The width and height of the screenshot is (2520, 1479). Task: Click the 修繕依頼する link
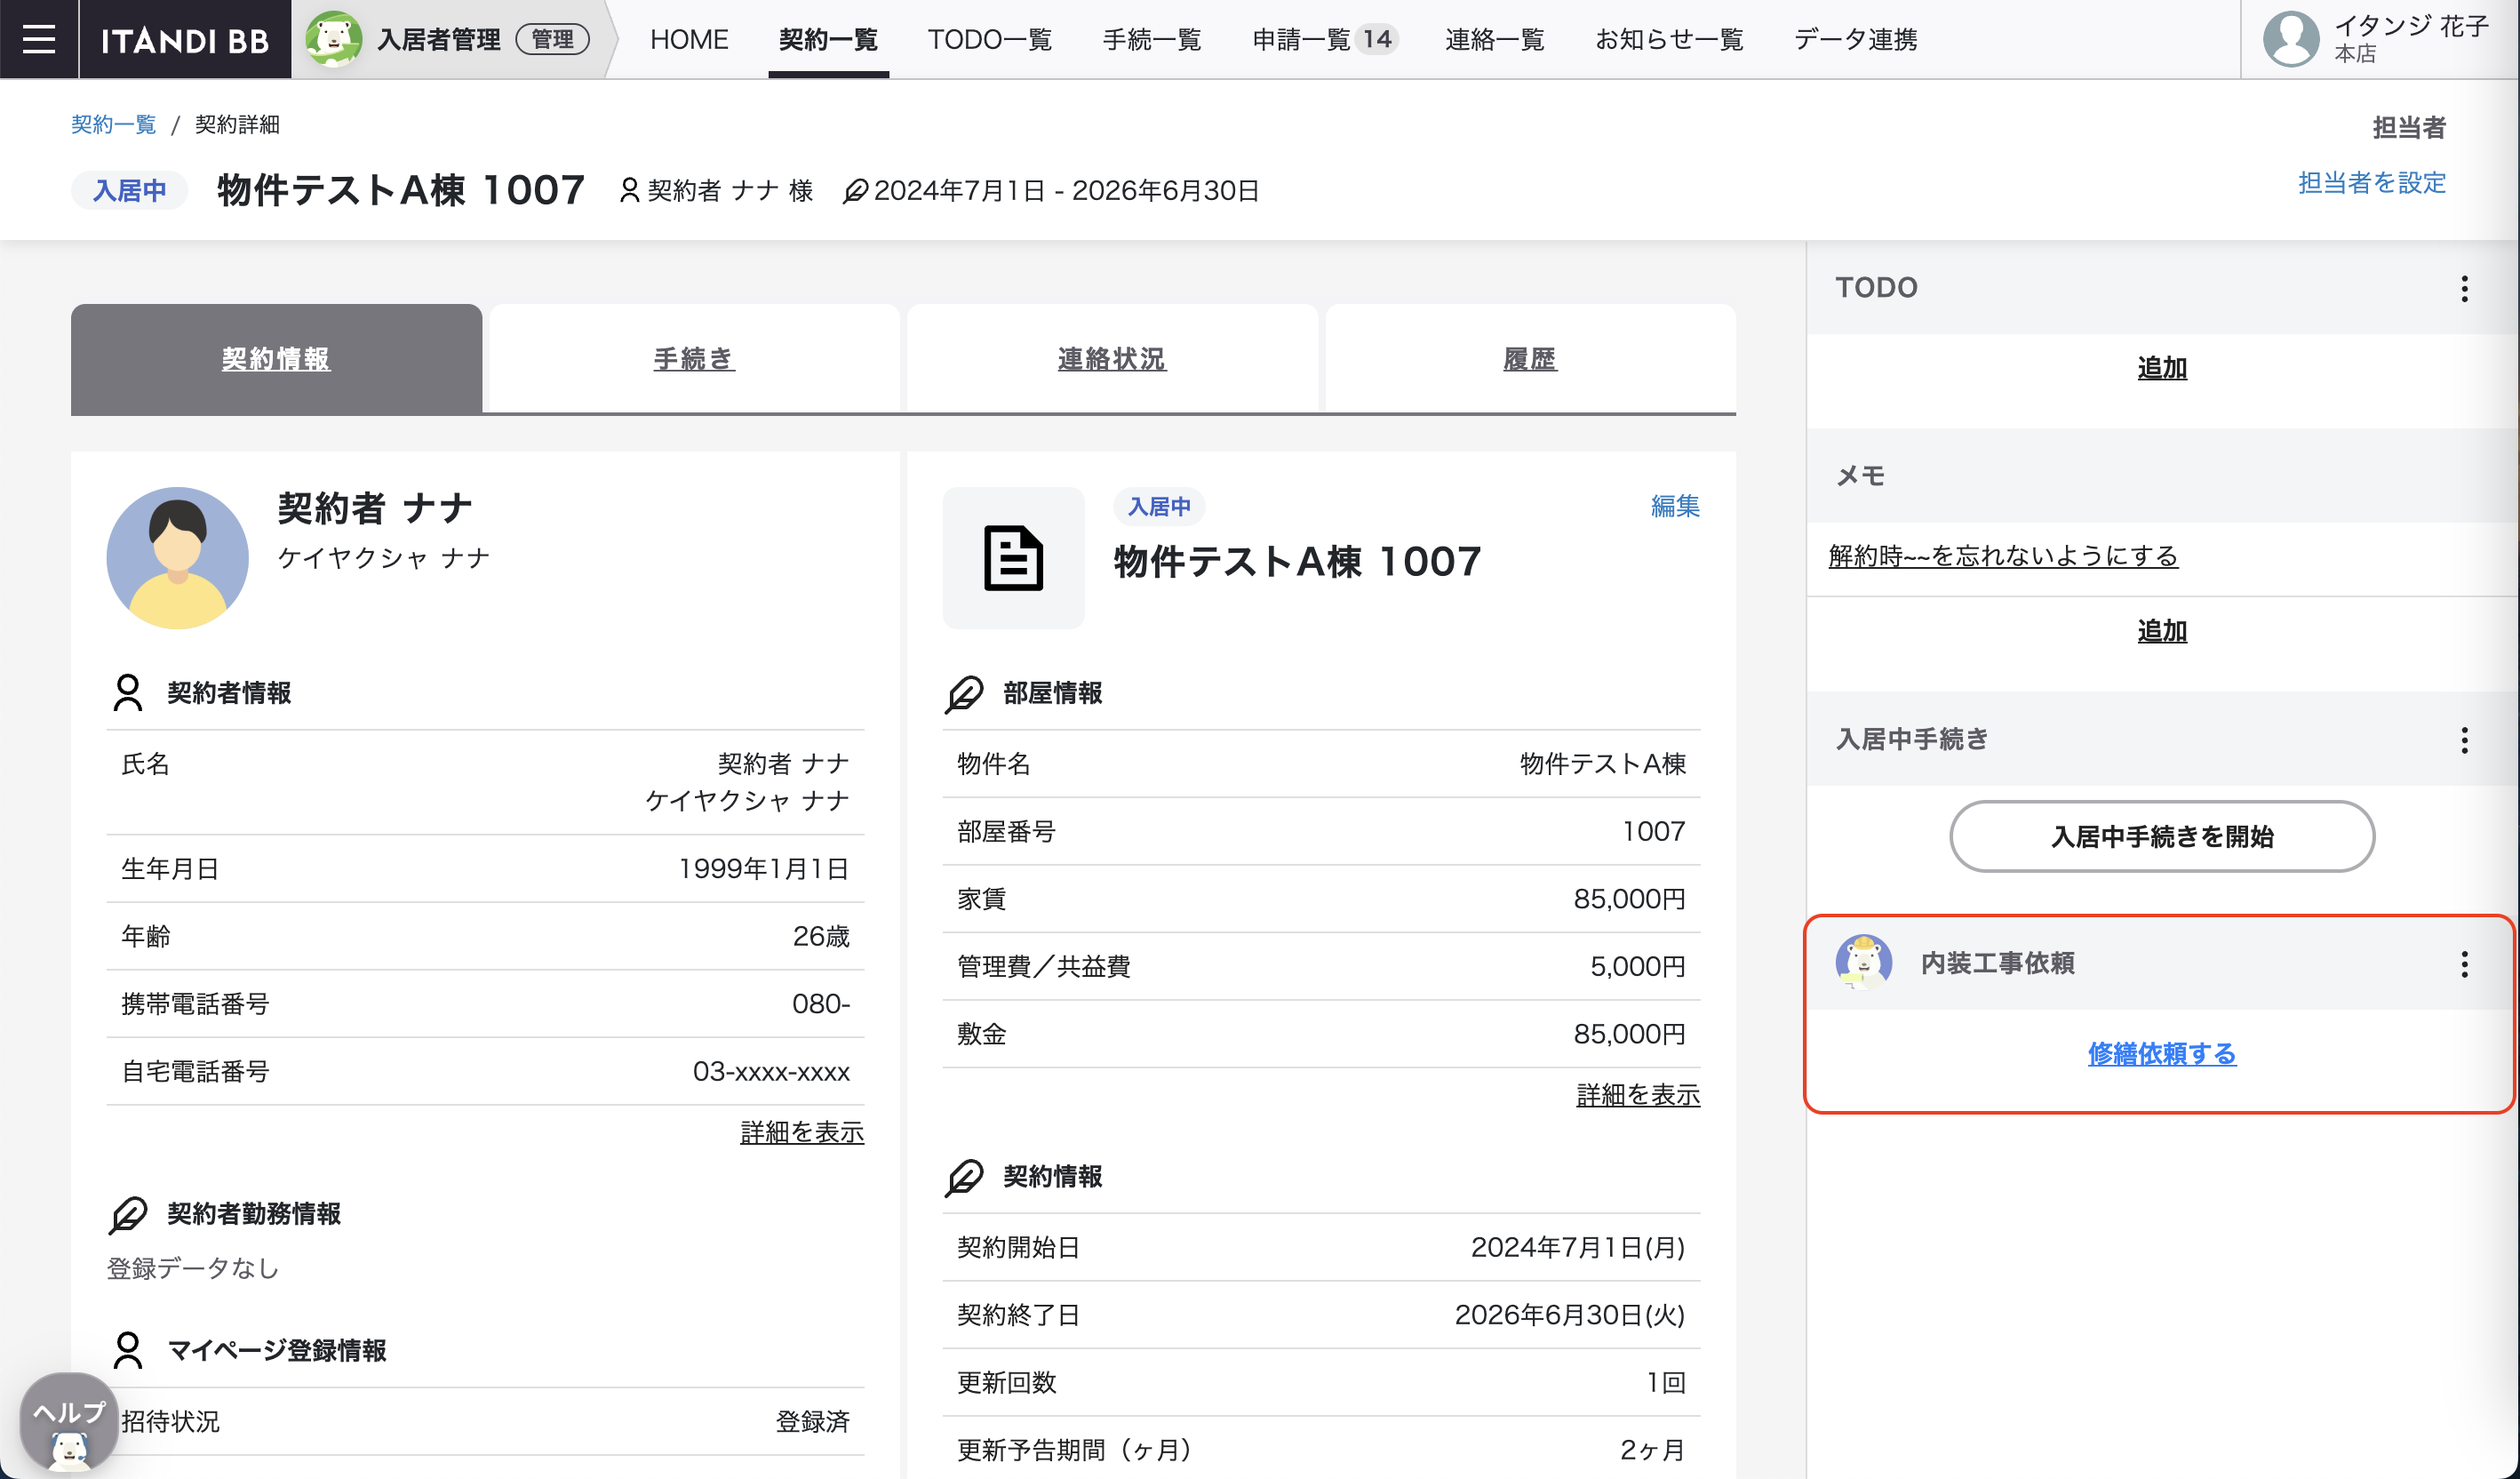pos(2161,1053)
